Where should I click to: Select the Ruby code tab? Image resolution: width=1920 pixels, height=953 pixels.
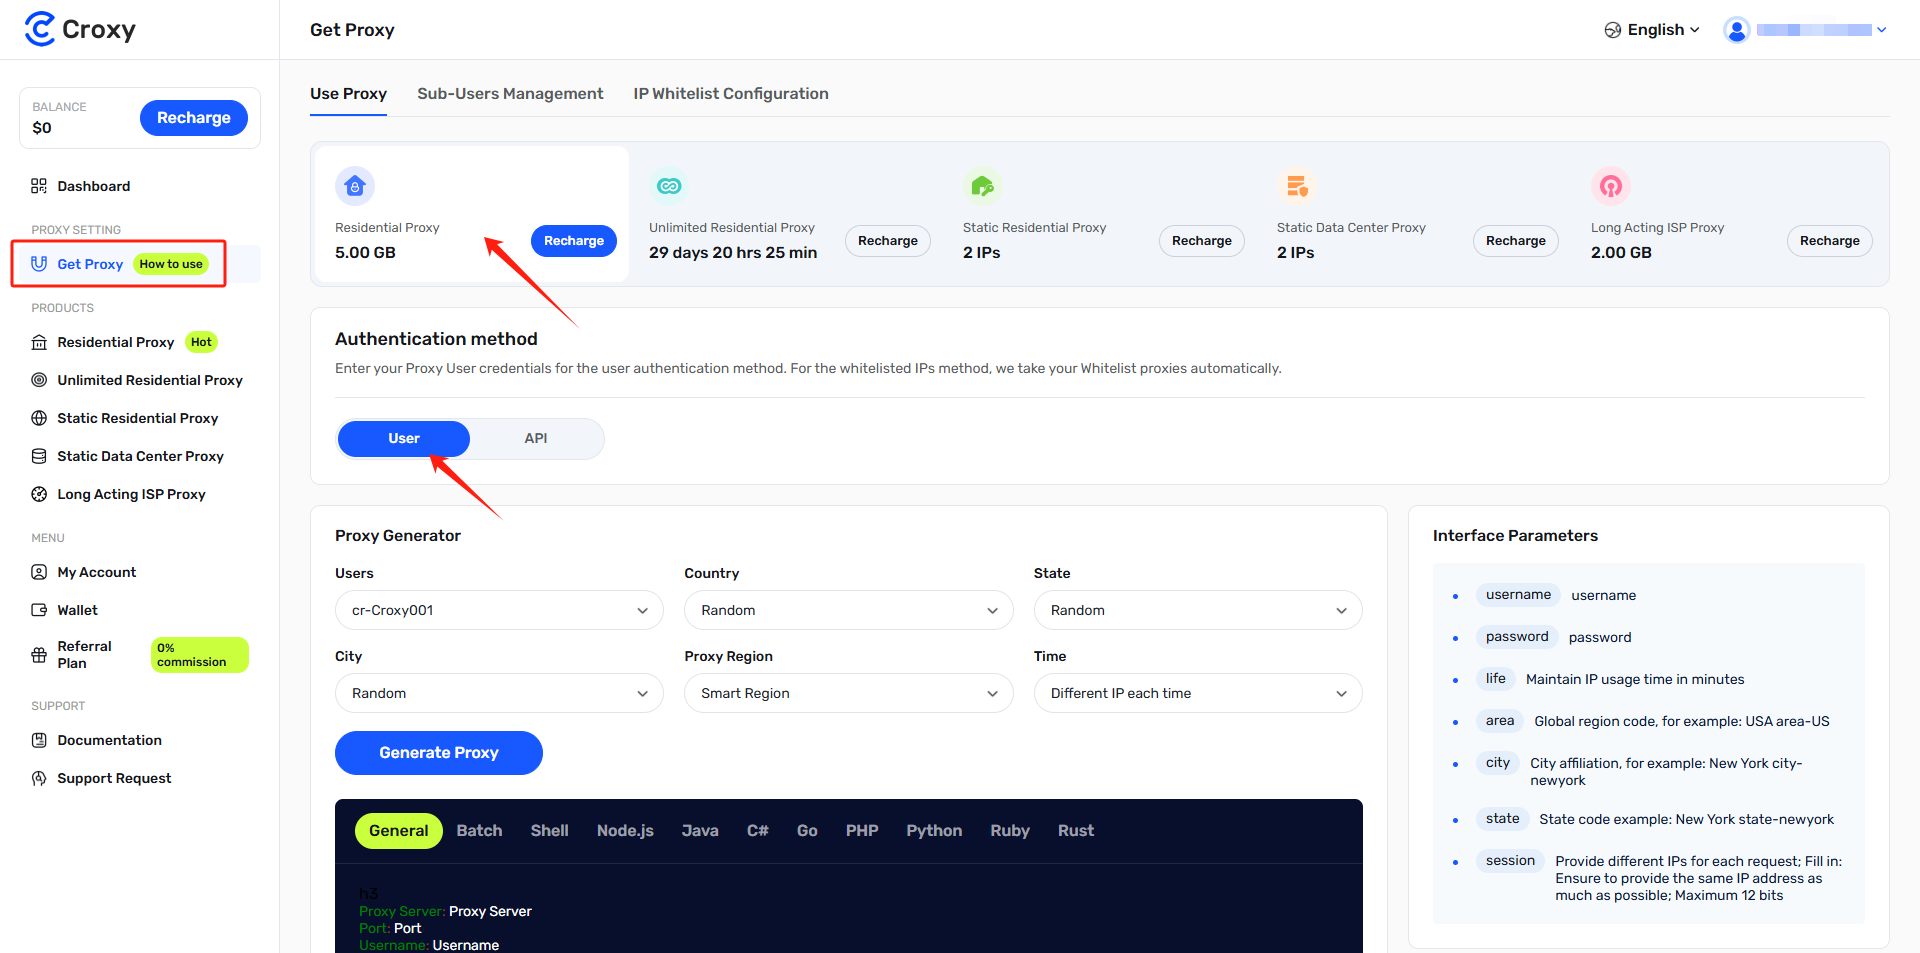tap(1010, 831)
